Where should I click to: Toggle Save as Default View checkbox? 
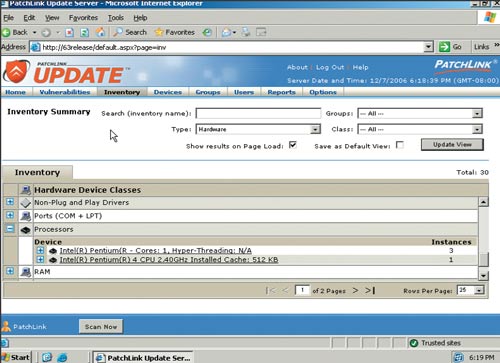coord(400,145)
